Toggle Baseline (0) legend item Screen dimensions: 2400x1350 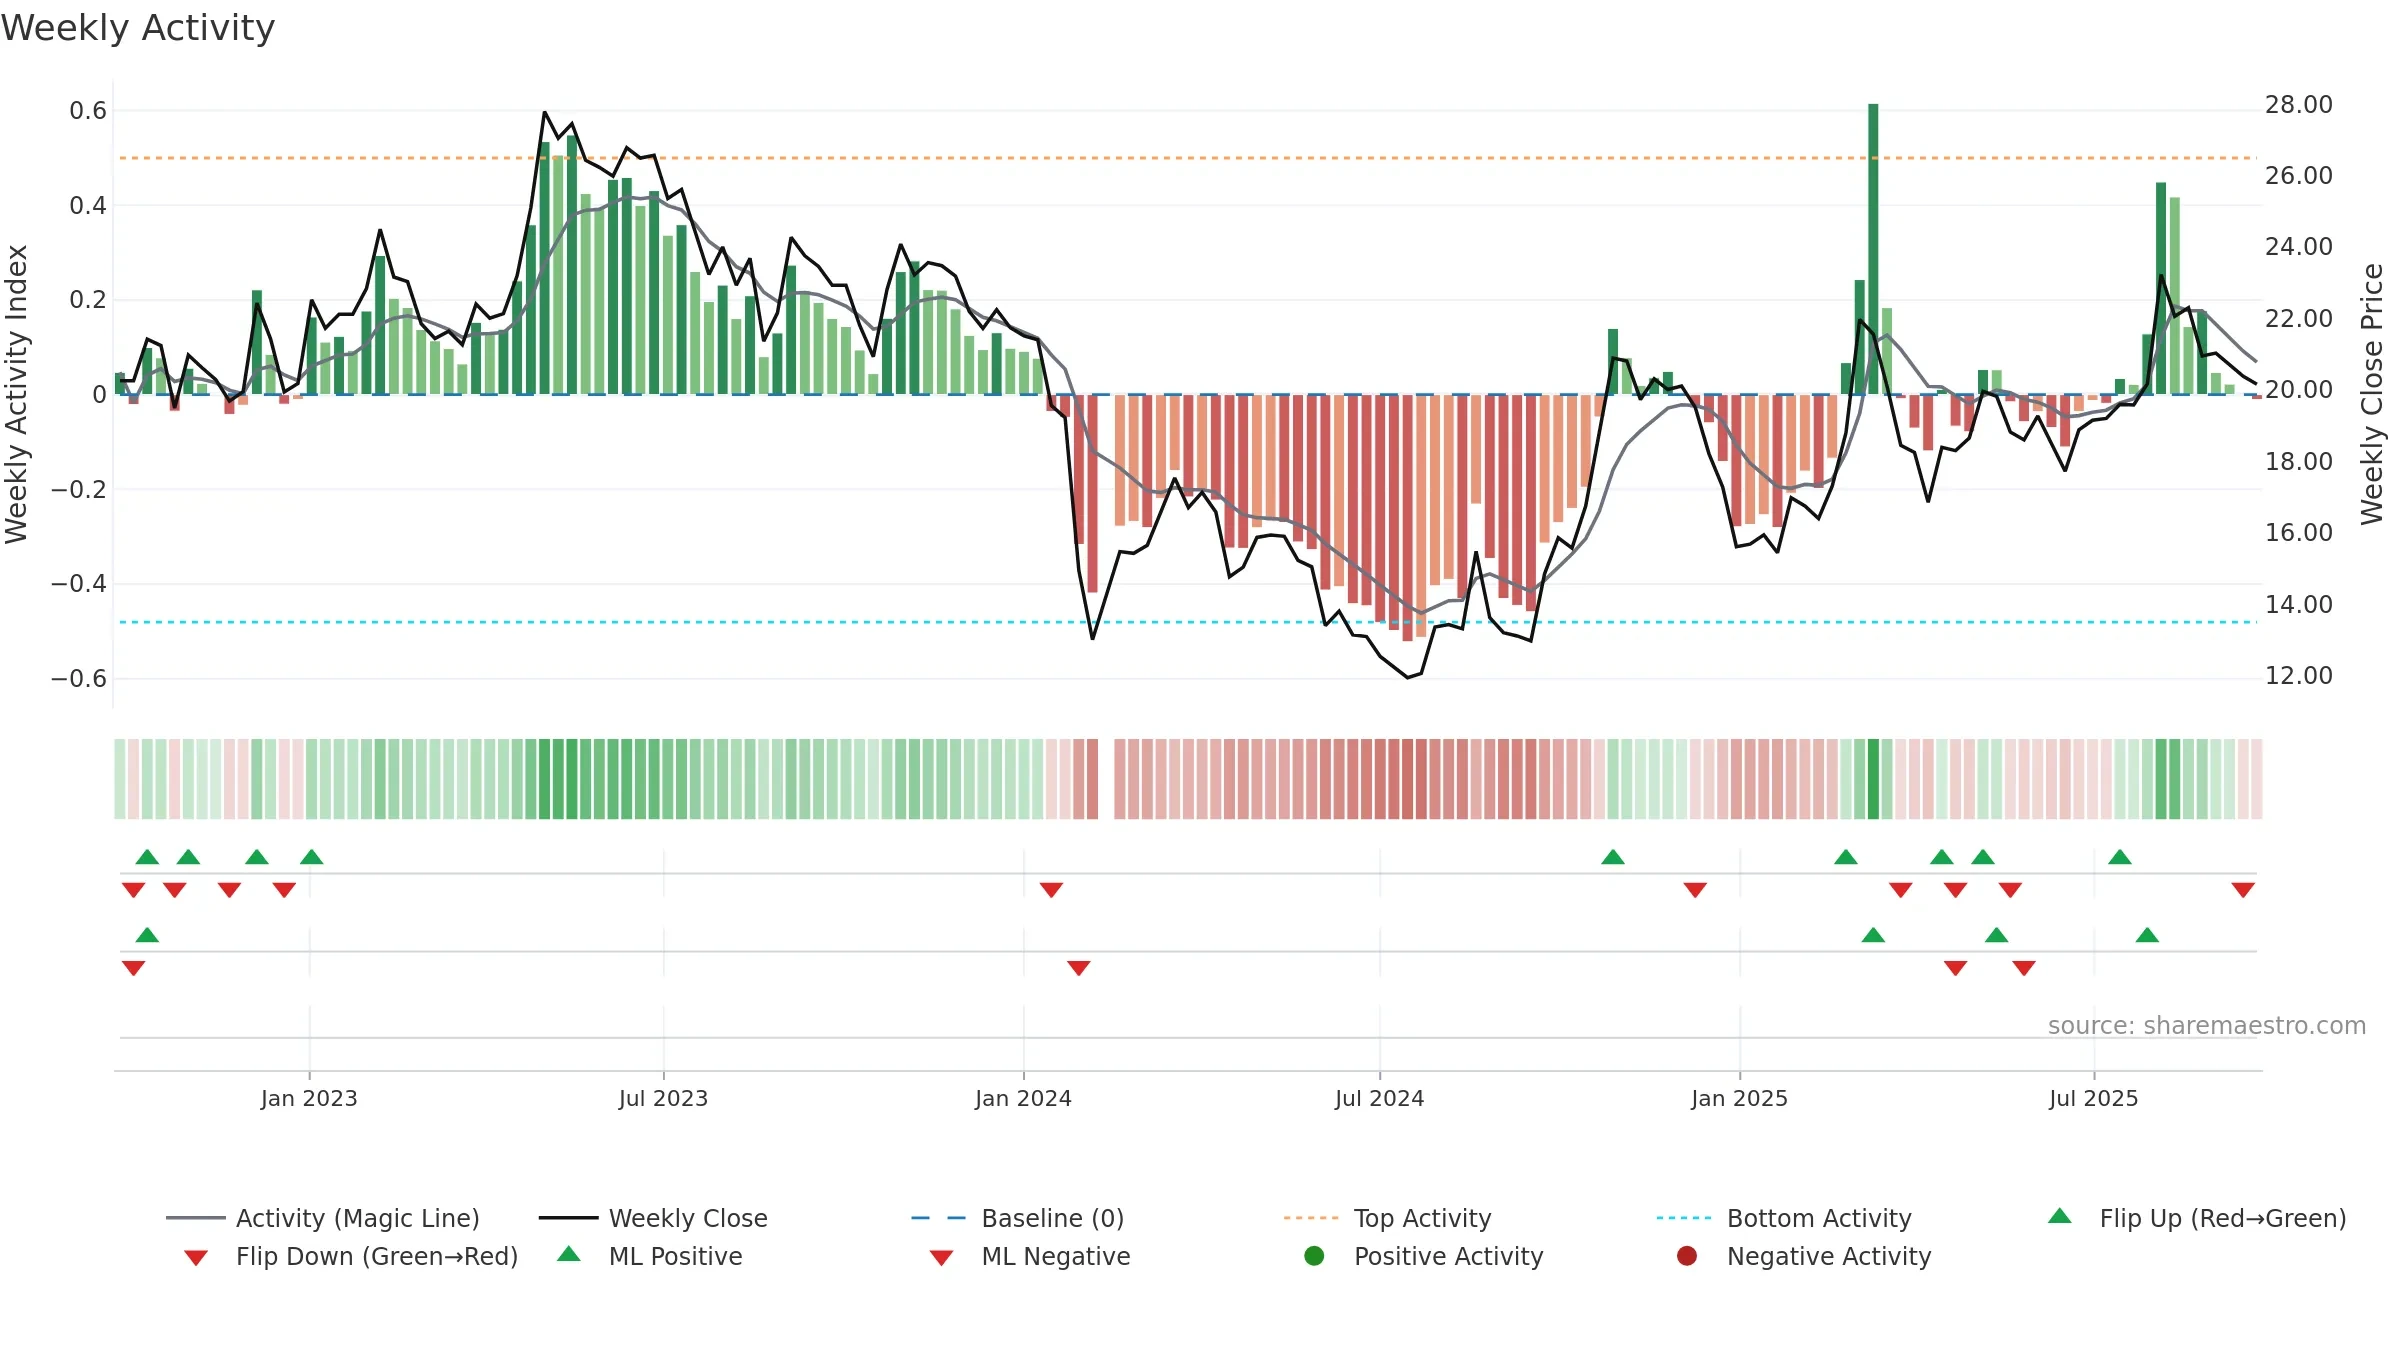1018,1218
